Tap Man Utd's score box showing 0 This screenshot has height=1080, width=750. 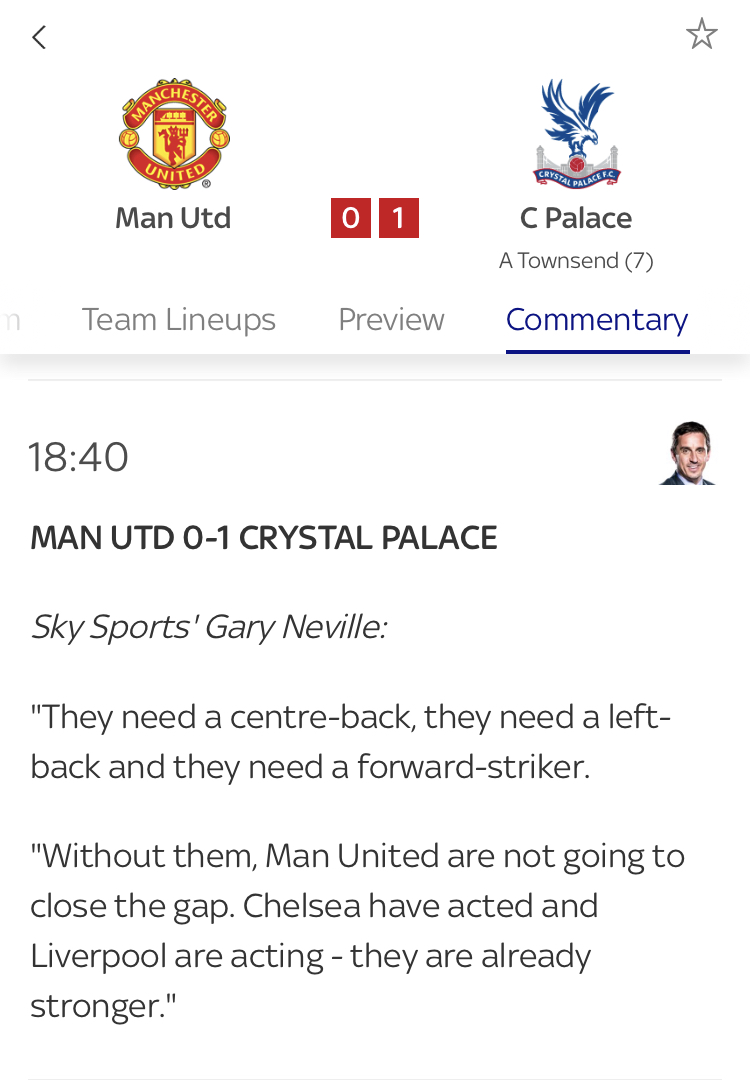coord(351,218)
